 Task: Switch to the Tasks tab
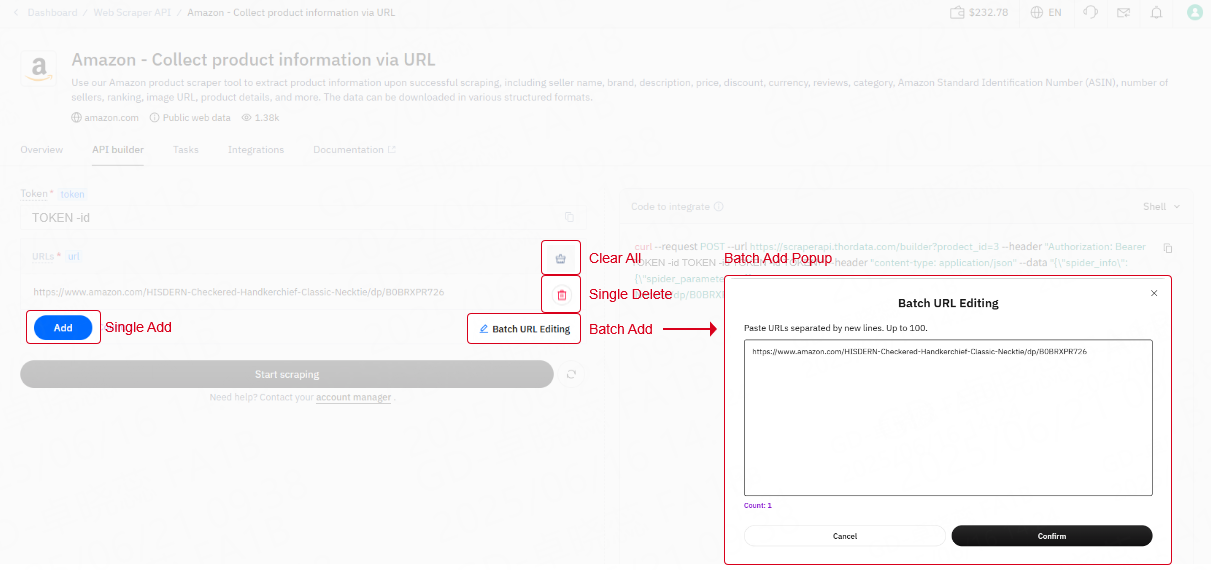click(186, 150)
